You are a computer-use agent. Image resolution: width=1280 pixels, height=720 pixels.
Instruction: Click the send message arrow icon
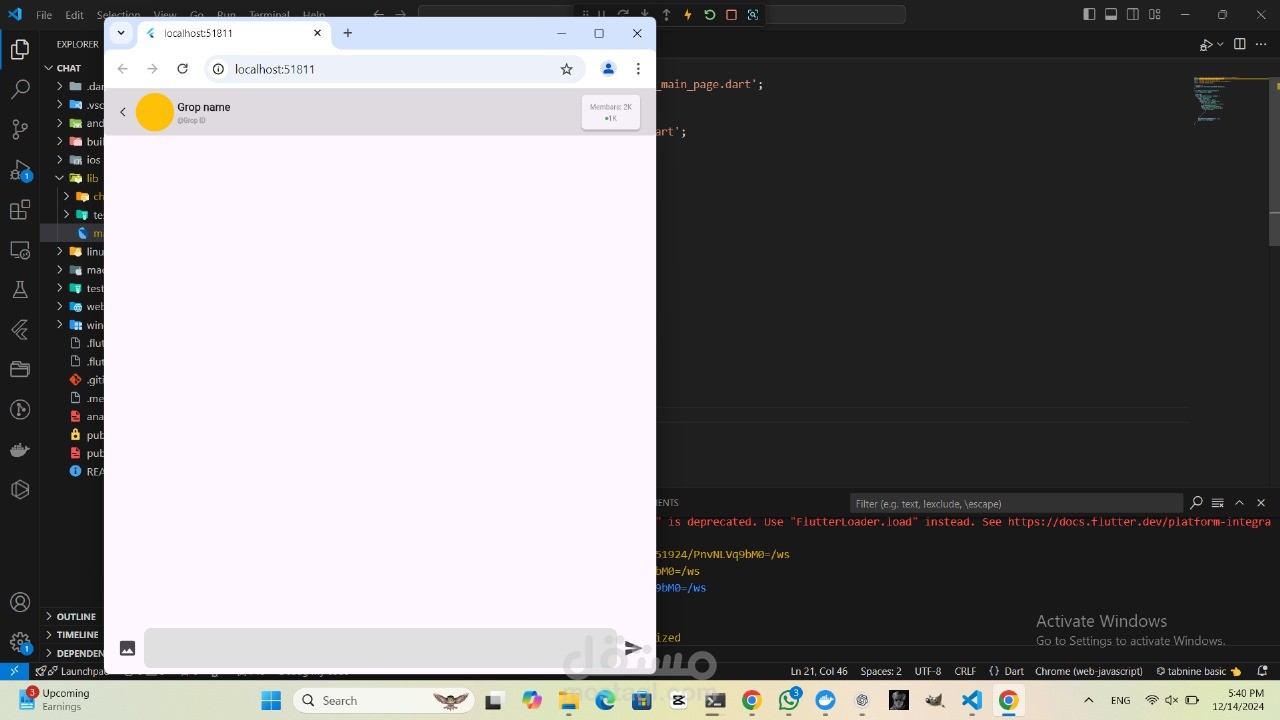tap(633, 648)
